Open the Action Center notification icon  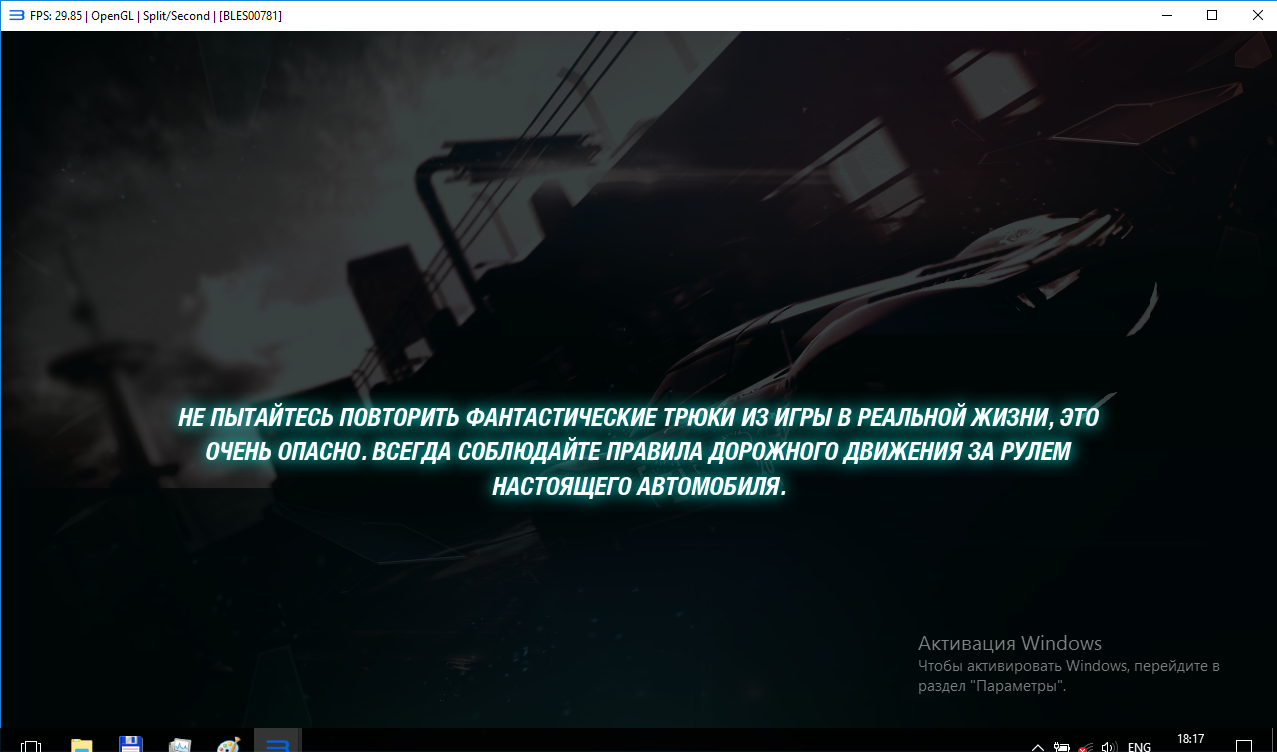[x=1244, y=746]
